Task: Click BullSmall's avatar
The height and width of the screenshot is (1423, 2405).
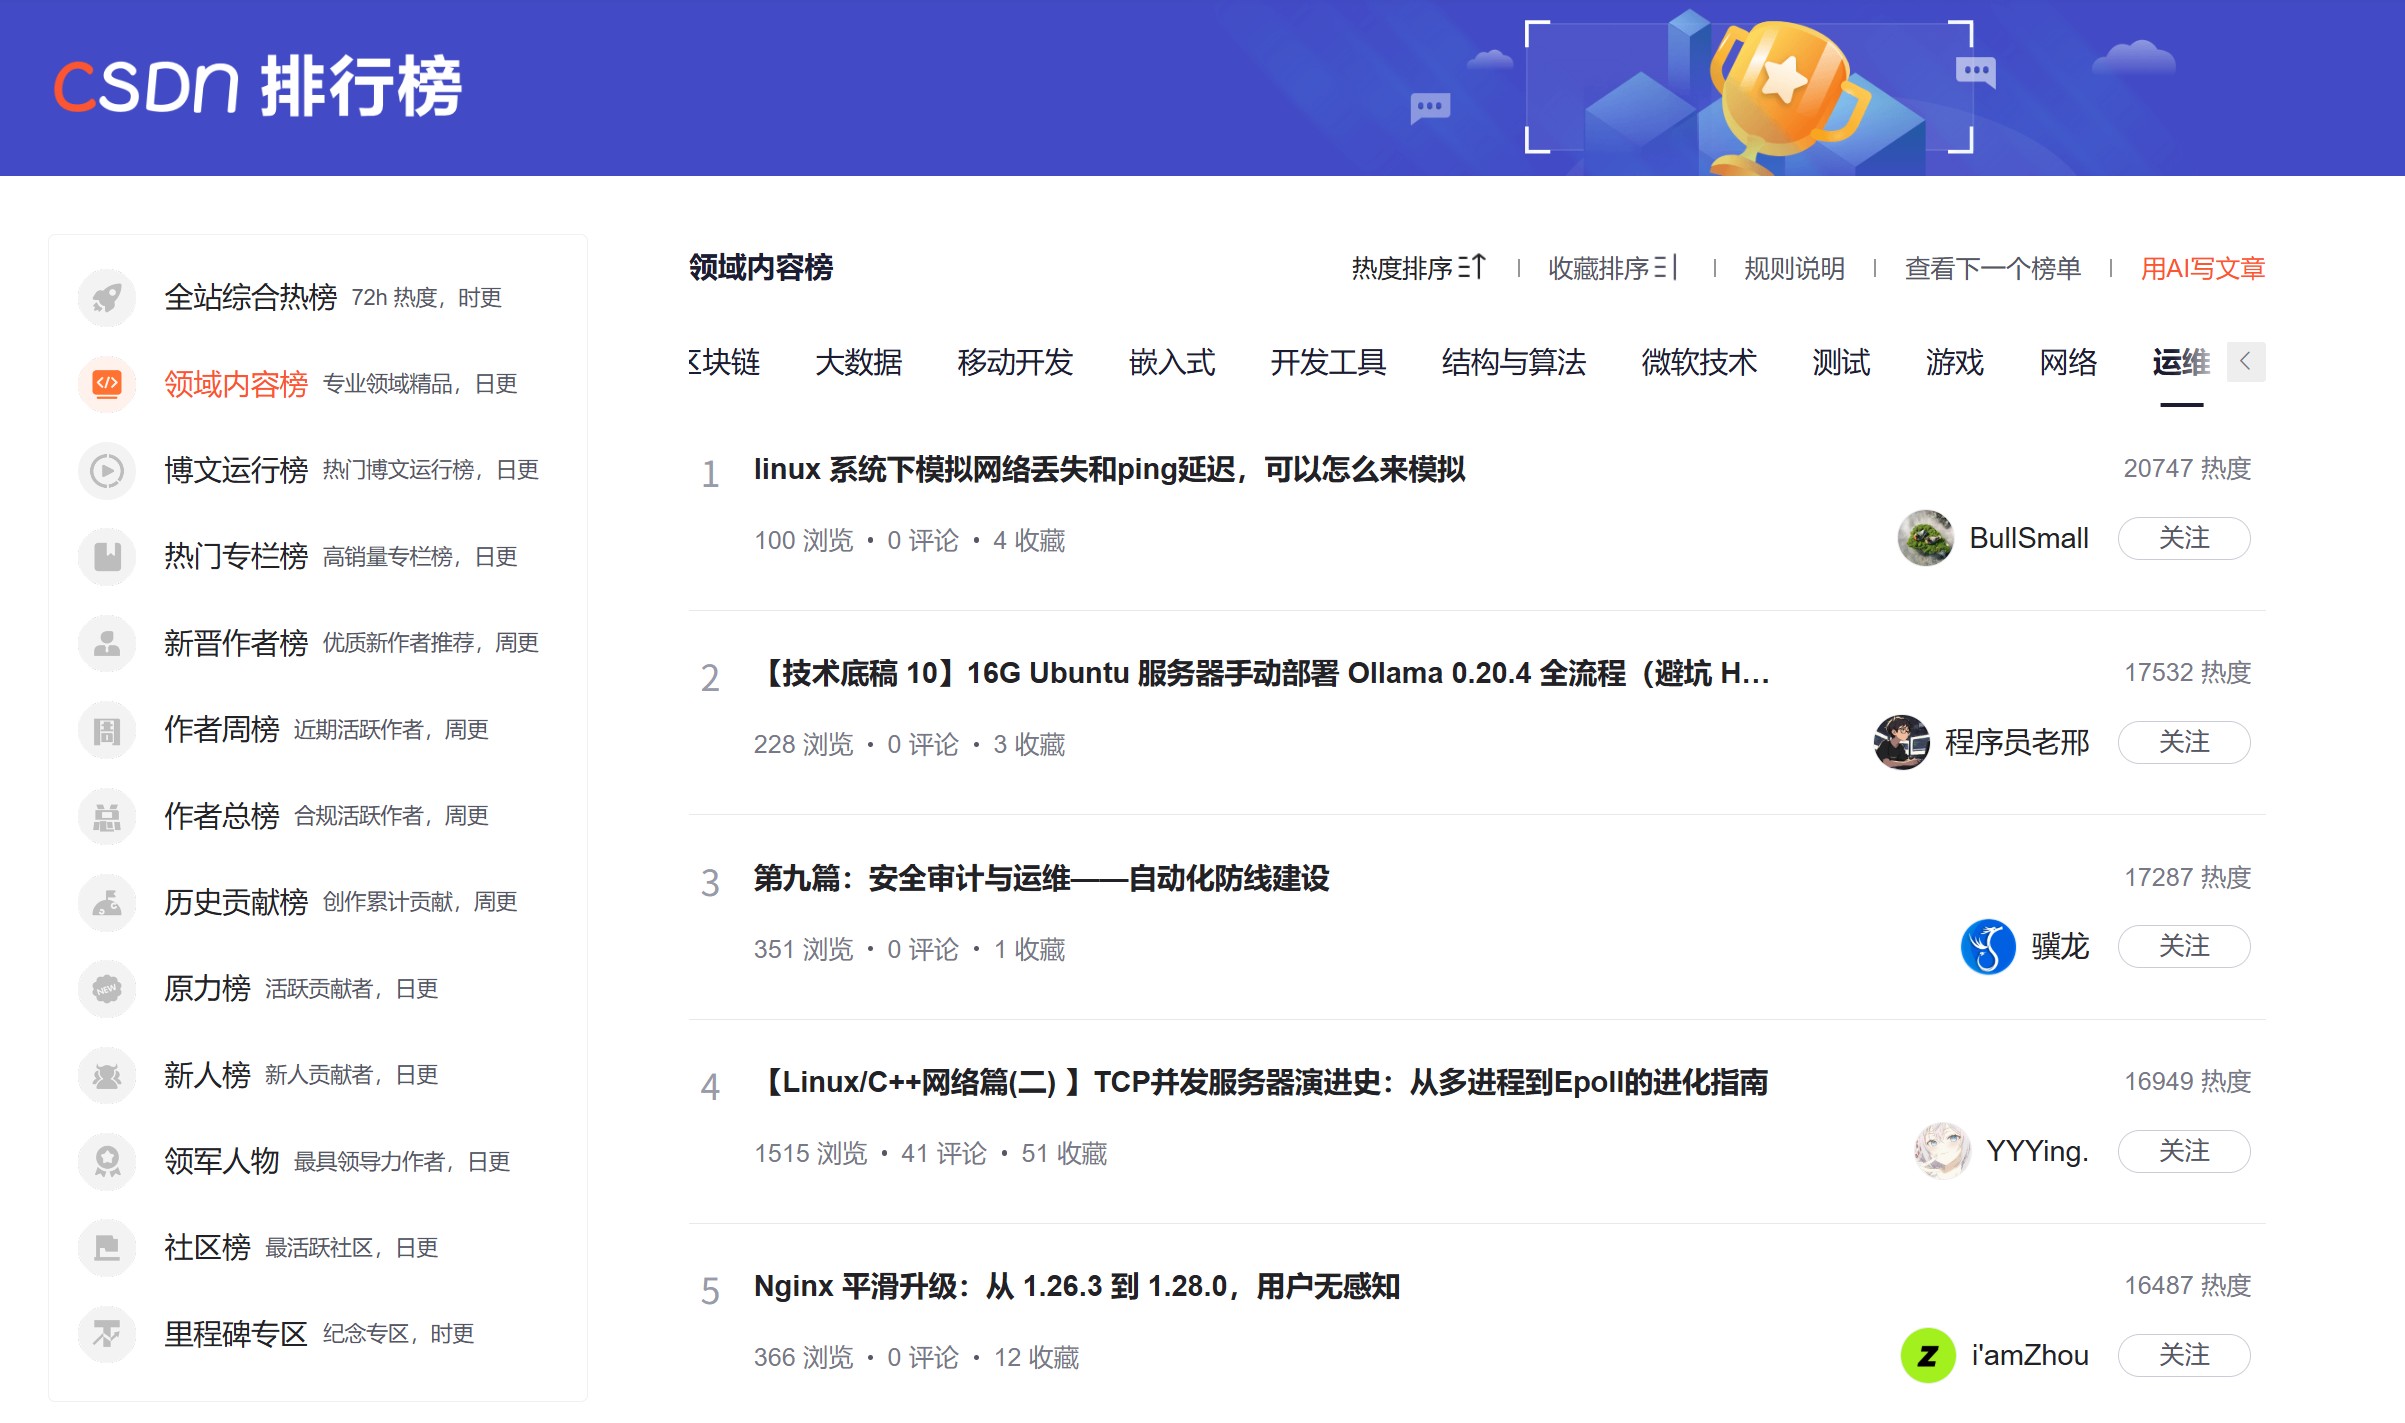Action: [1925, 538]
